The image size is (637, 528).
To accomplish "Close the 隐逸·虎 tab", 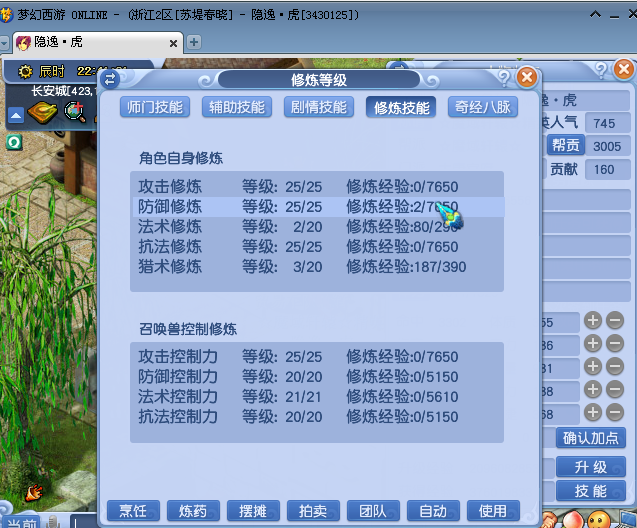I will coord(173,43).
